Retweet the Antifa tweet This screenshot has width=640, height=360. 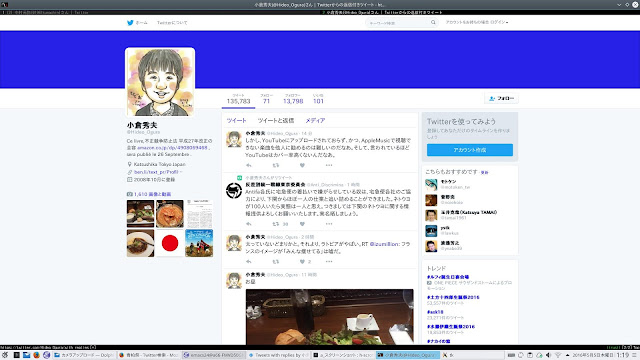point(276,224)
